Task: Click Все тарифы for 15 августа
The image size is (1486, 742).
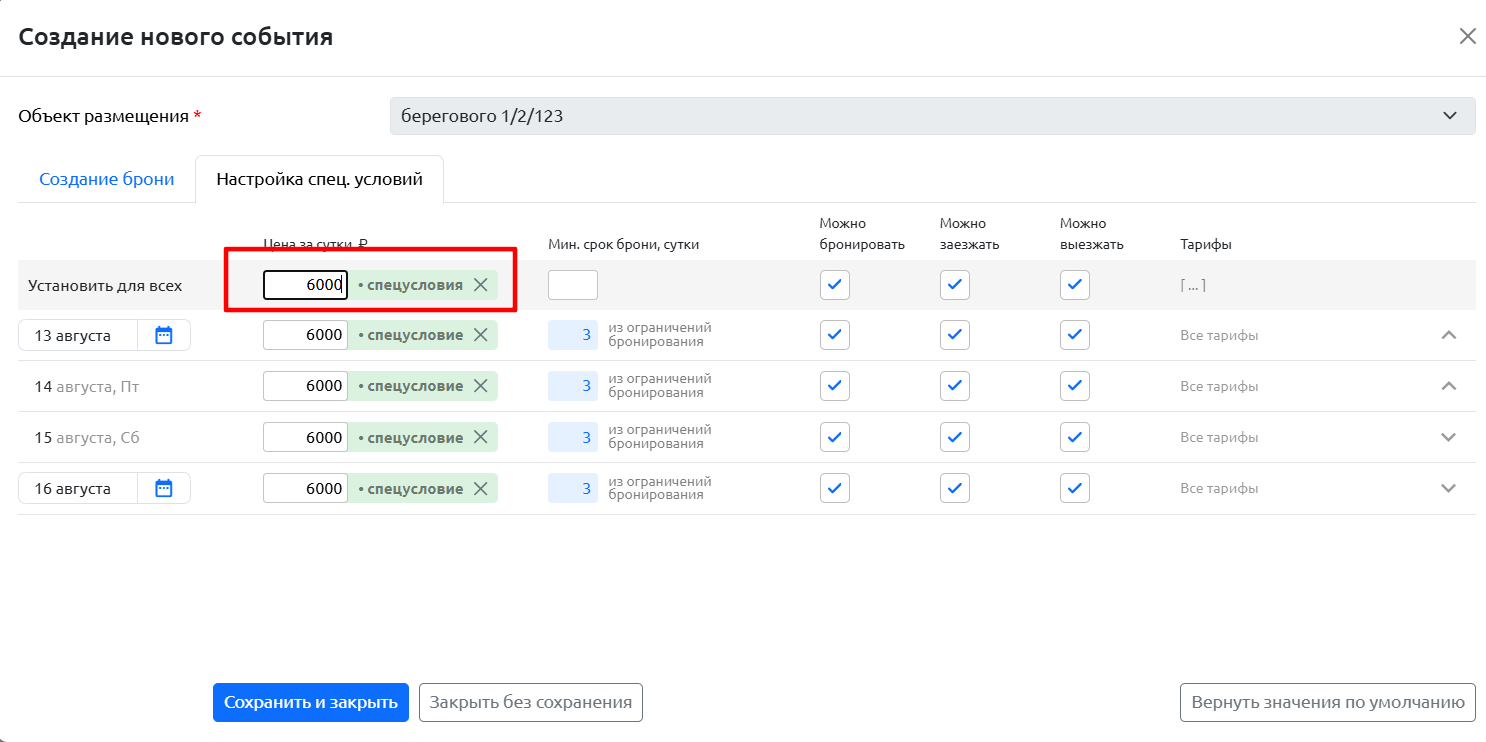Action: [x=1219, y=437]
